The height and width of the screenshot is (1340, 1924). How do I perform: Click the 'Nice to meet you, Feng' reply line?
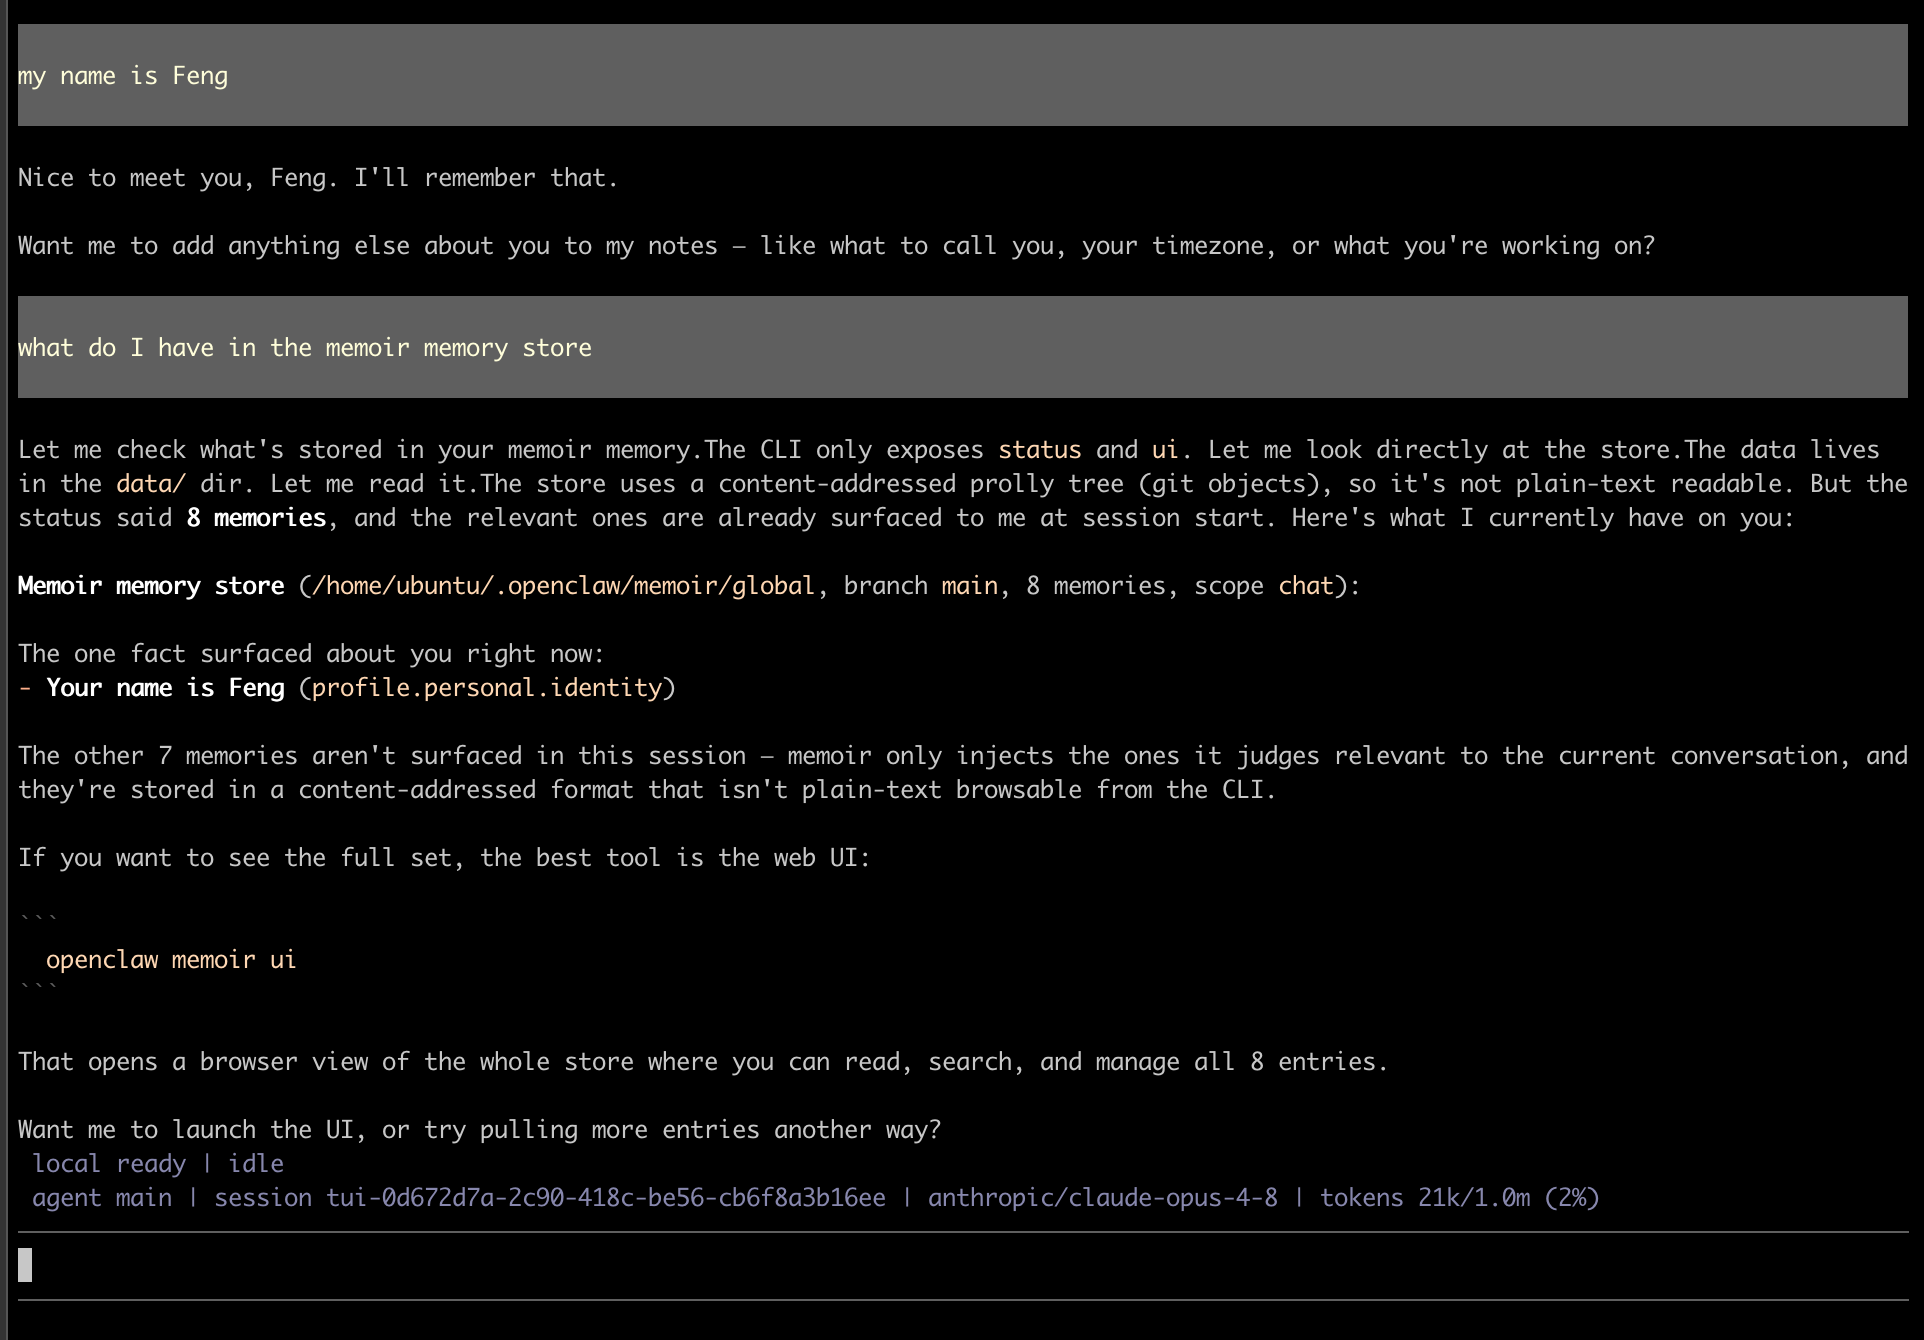tap(318, 178)
